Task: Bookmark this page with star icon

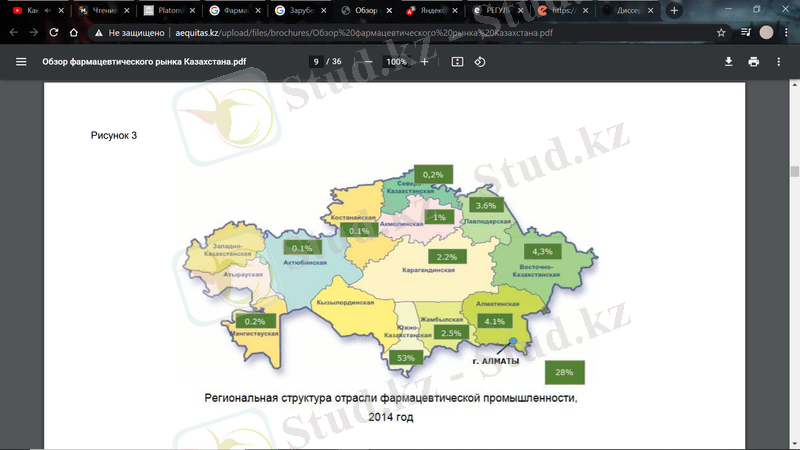Action: [721, 33]
